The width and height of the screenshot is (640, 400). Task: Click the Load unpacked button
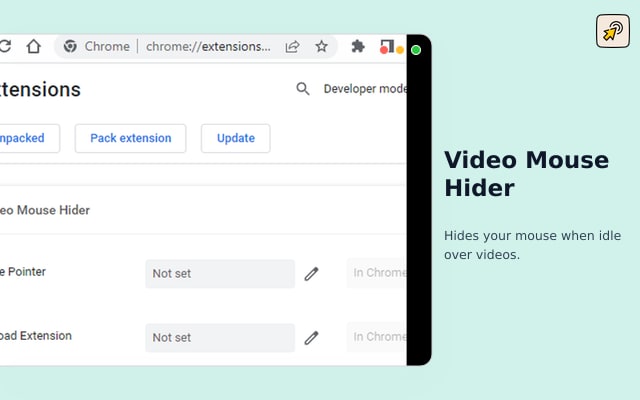coord(30,138)
